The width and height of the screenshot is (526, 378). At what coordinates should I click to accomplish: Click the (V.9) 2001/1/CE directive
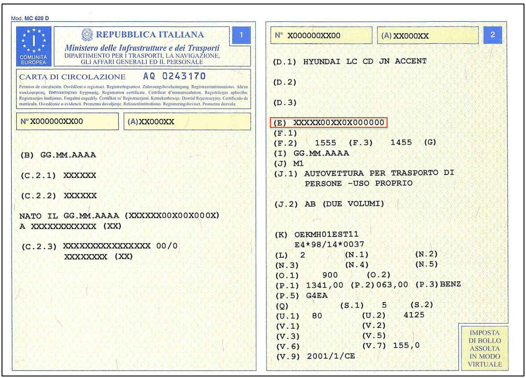(x=315, y=357)
